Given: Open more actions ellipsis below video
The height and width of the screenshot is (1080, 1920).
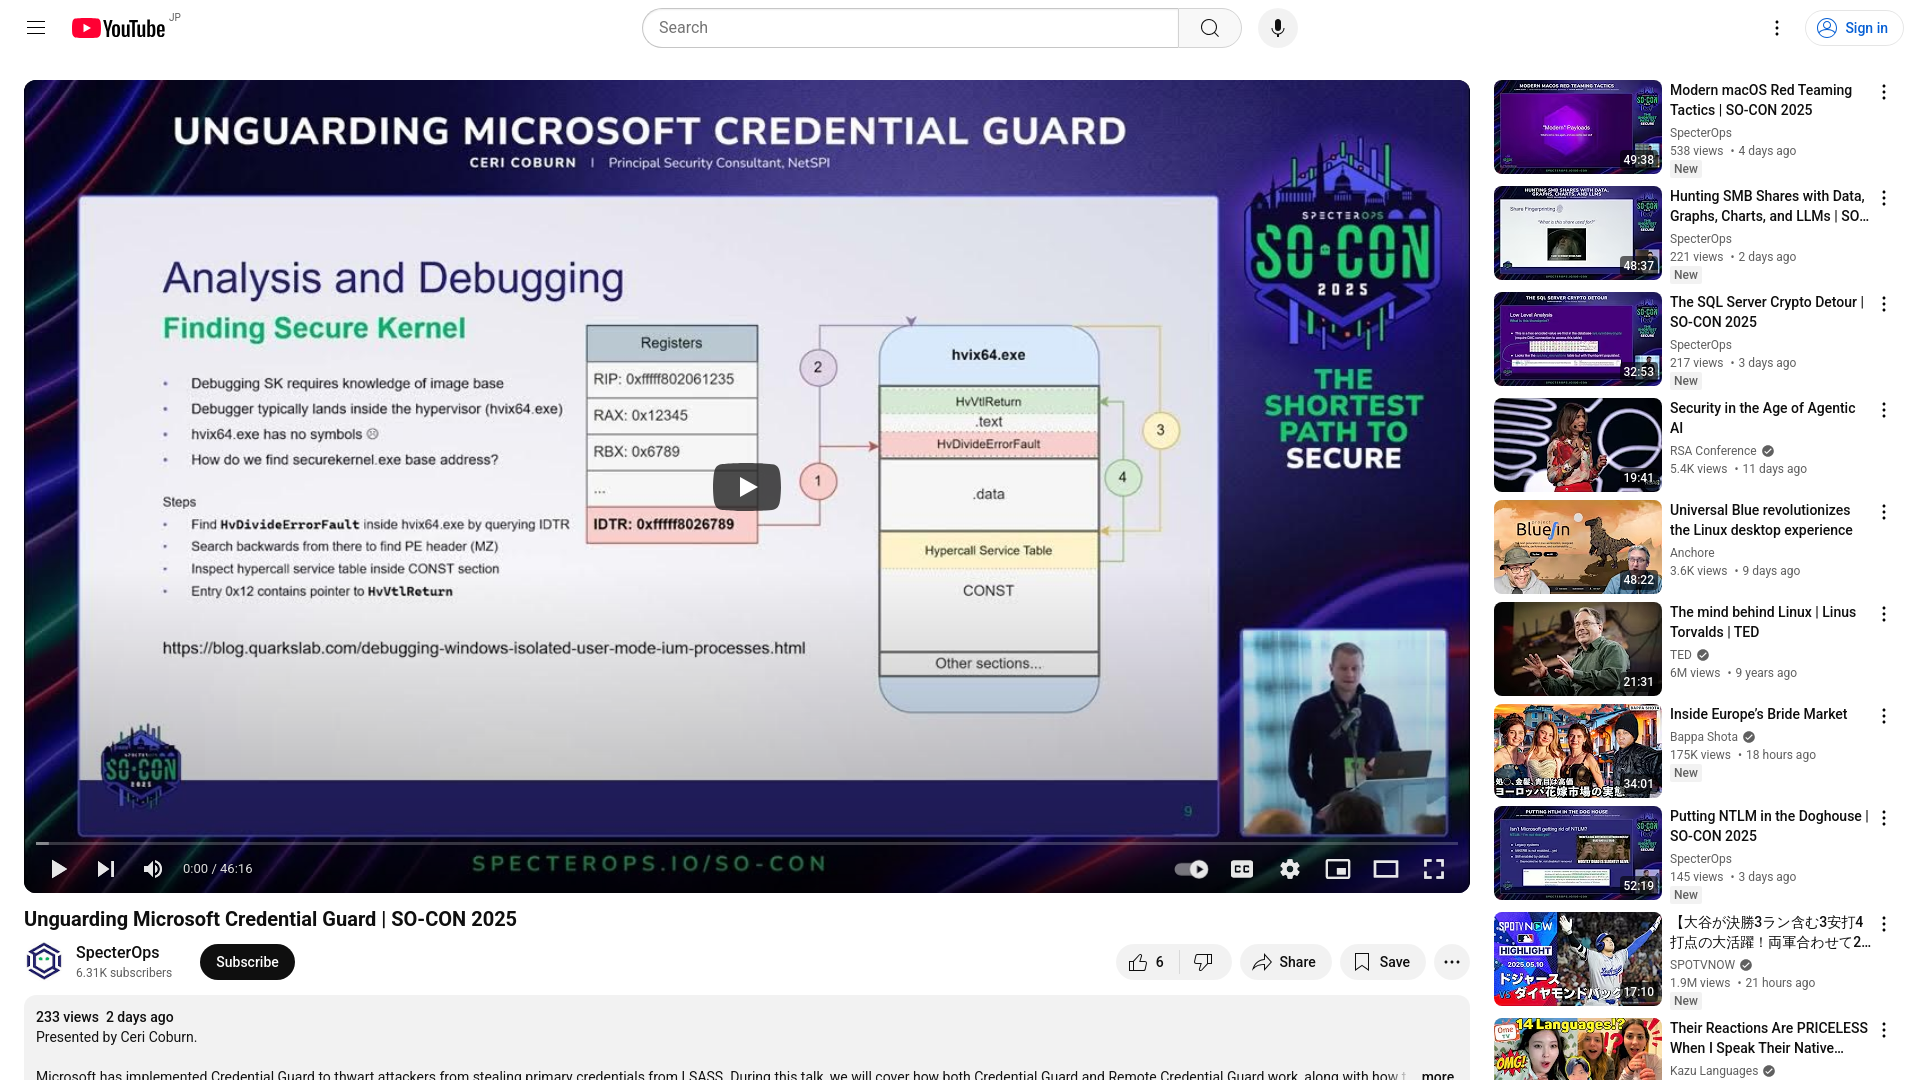Looking at the screenshot, I should 1452,962.
